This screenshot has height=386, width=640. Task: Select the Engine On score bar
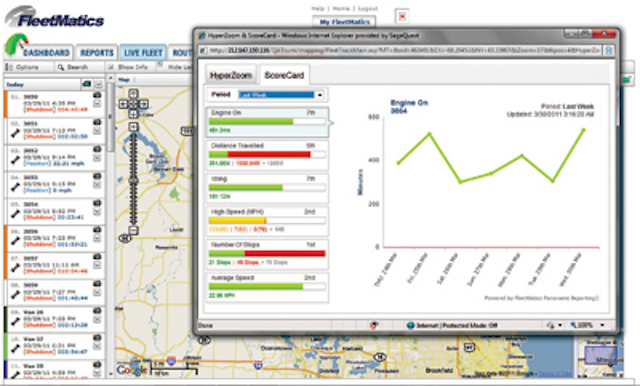[x=267, y=122]
